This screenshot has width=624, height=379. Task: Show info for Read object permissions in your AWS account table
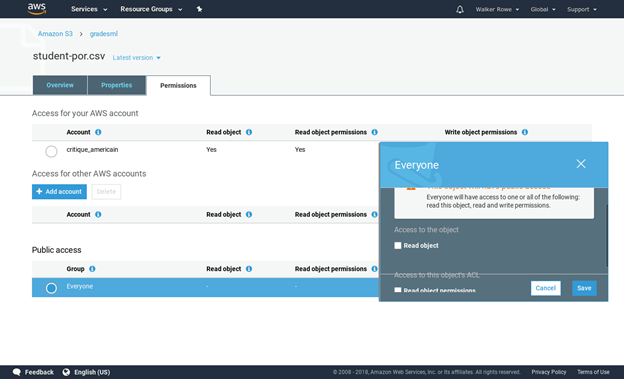(x=374, y=132)
